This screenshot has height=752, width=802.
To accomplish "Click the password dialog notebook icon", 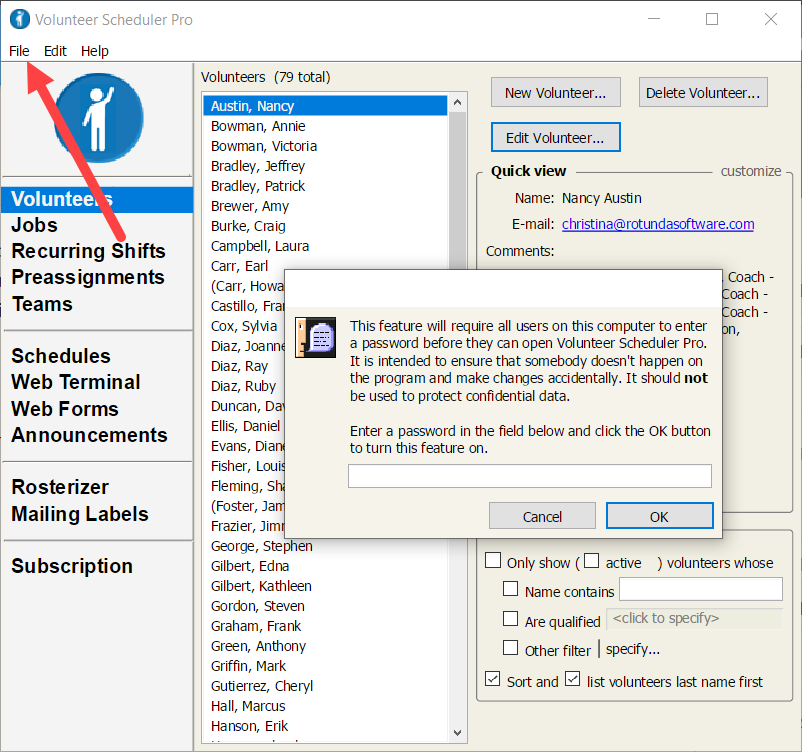I will pos(316,337).
